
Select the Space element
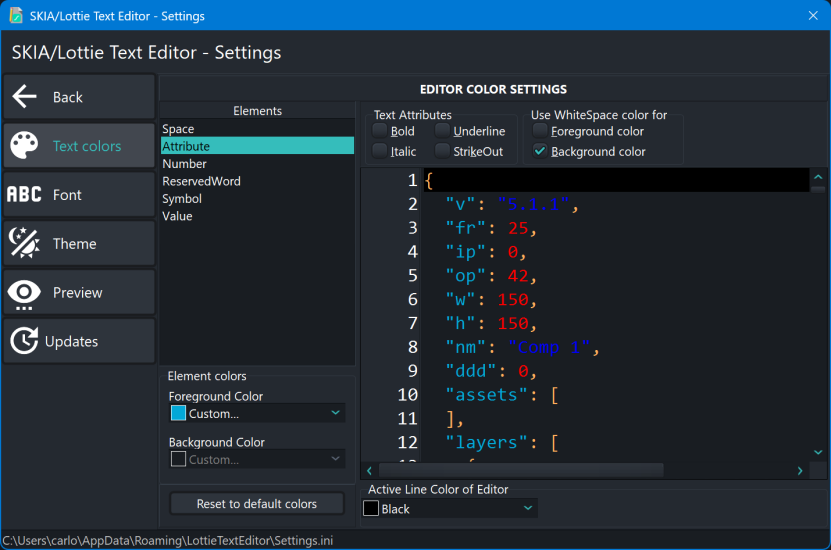click(x=258, y=129)
